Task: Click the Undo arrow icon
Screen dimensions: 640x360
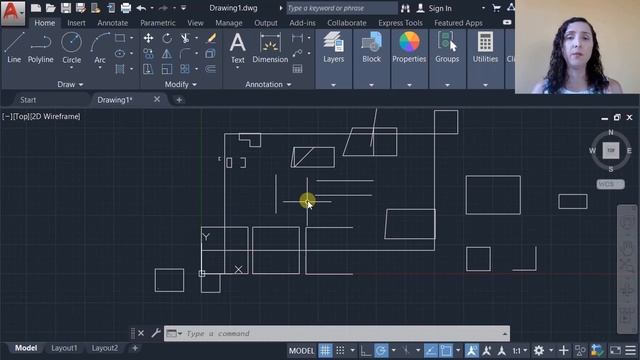Action: [x=141, y=8]
